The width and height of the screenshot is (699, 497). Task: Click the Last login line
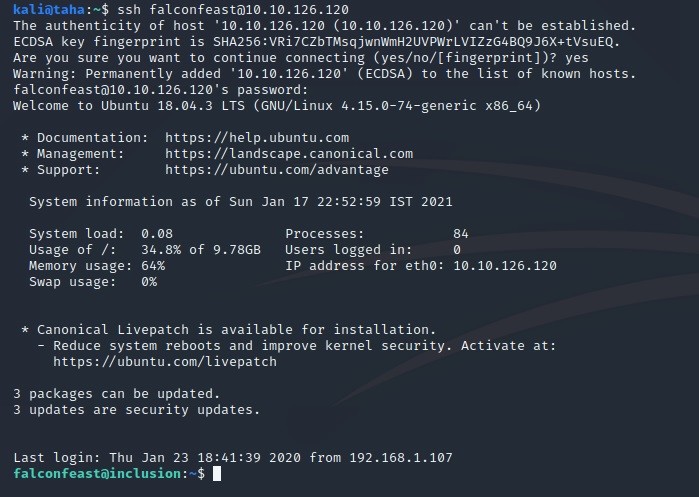click(x=233, y=457)
